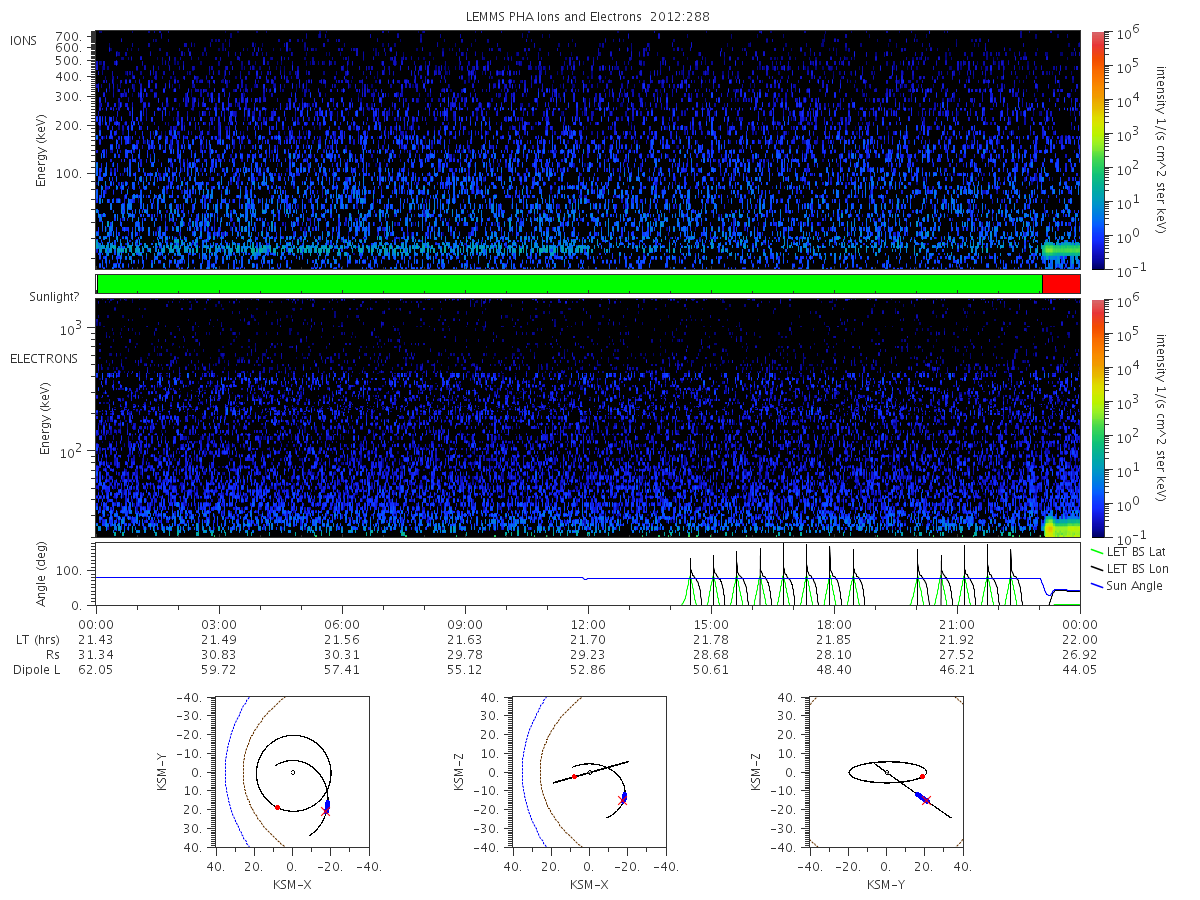Click the Dipole L row label

(x=36, y=669)
